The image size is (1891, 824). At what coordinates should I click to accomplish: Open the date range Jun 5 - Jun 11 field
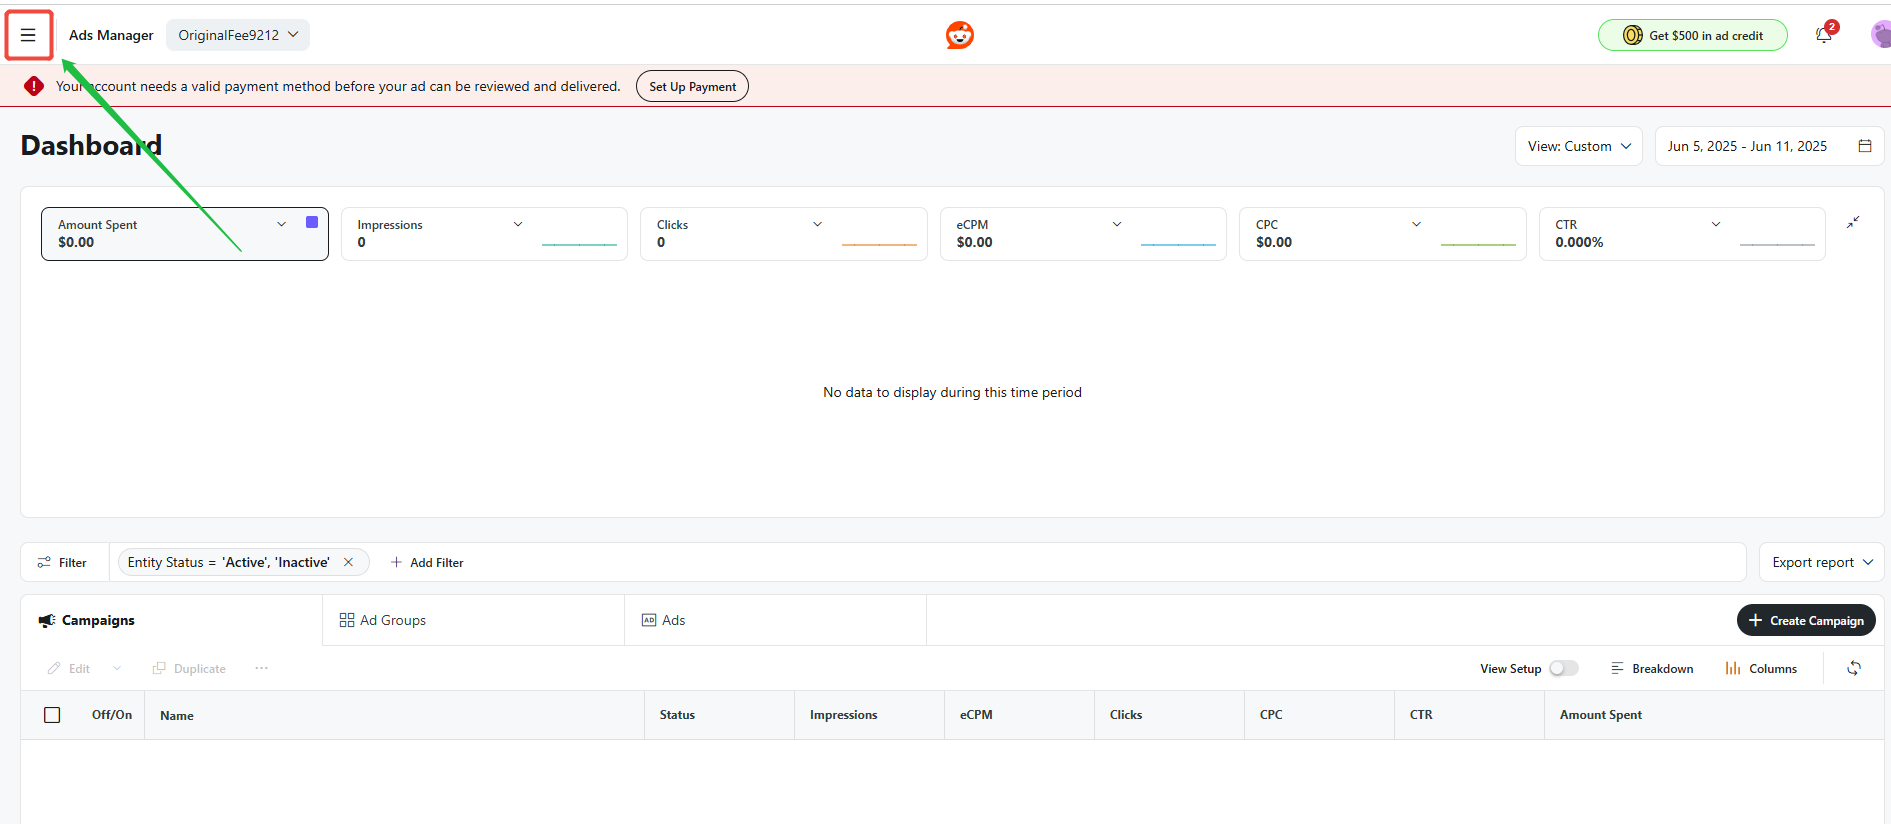(1769, 146)
